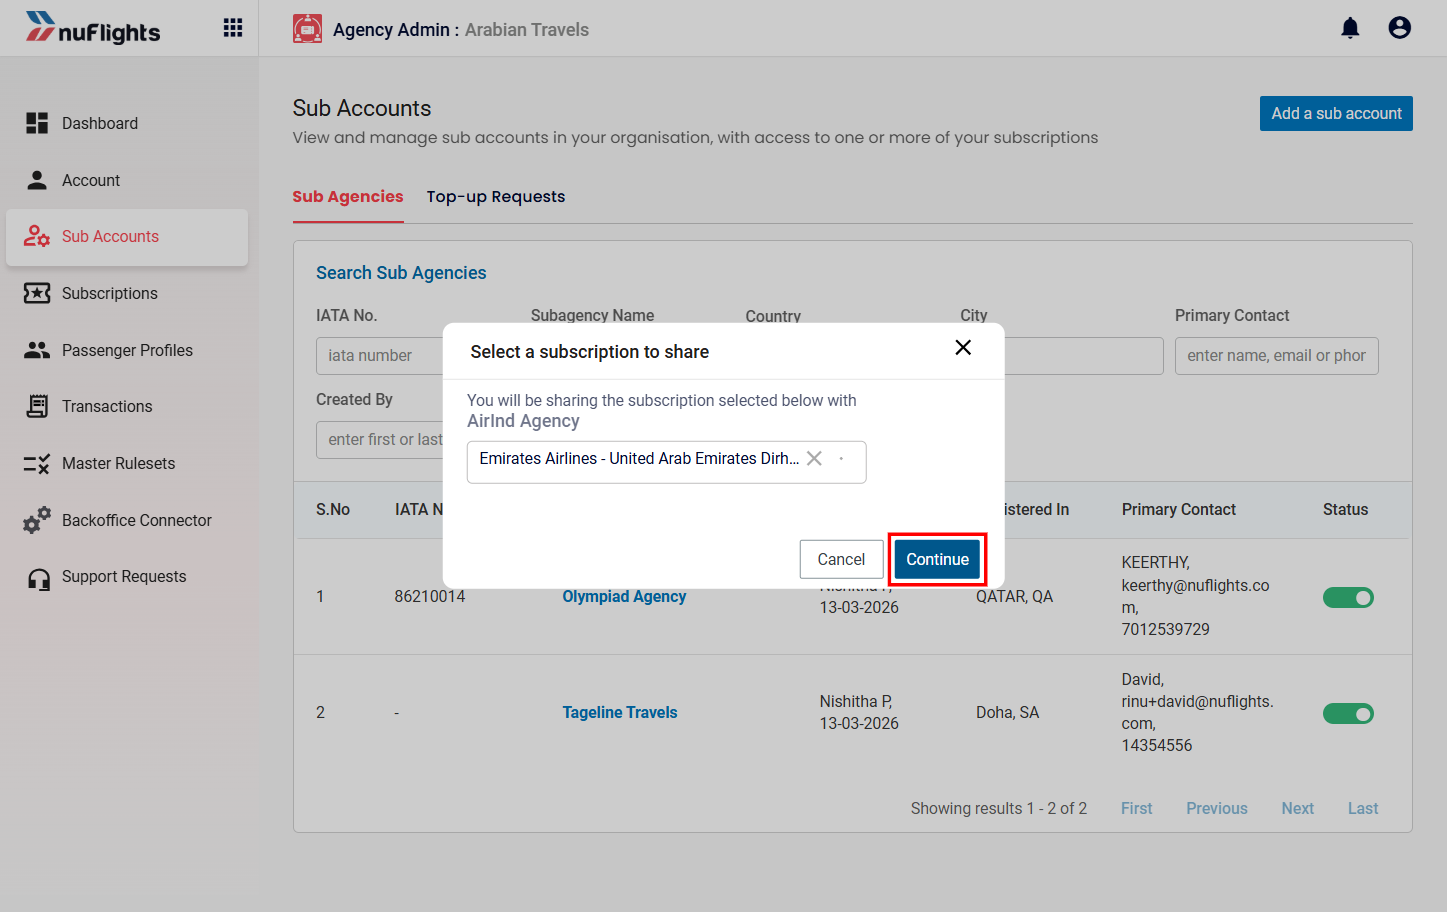Click the Account person icon
The width and height of the screenshot is (1447, 912).
tap(37, 180)
